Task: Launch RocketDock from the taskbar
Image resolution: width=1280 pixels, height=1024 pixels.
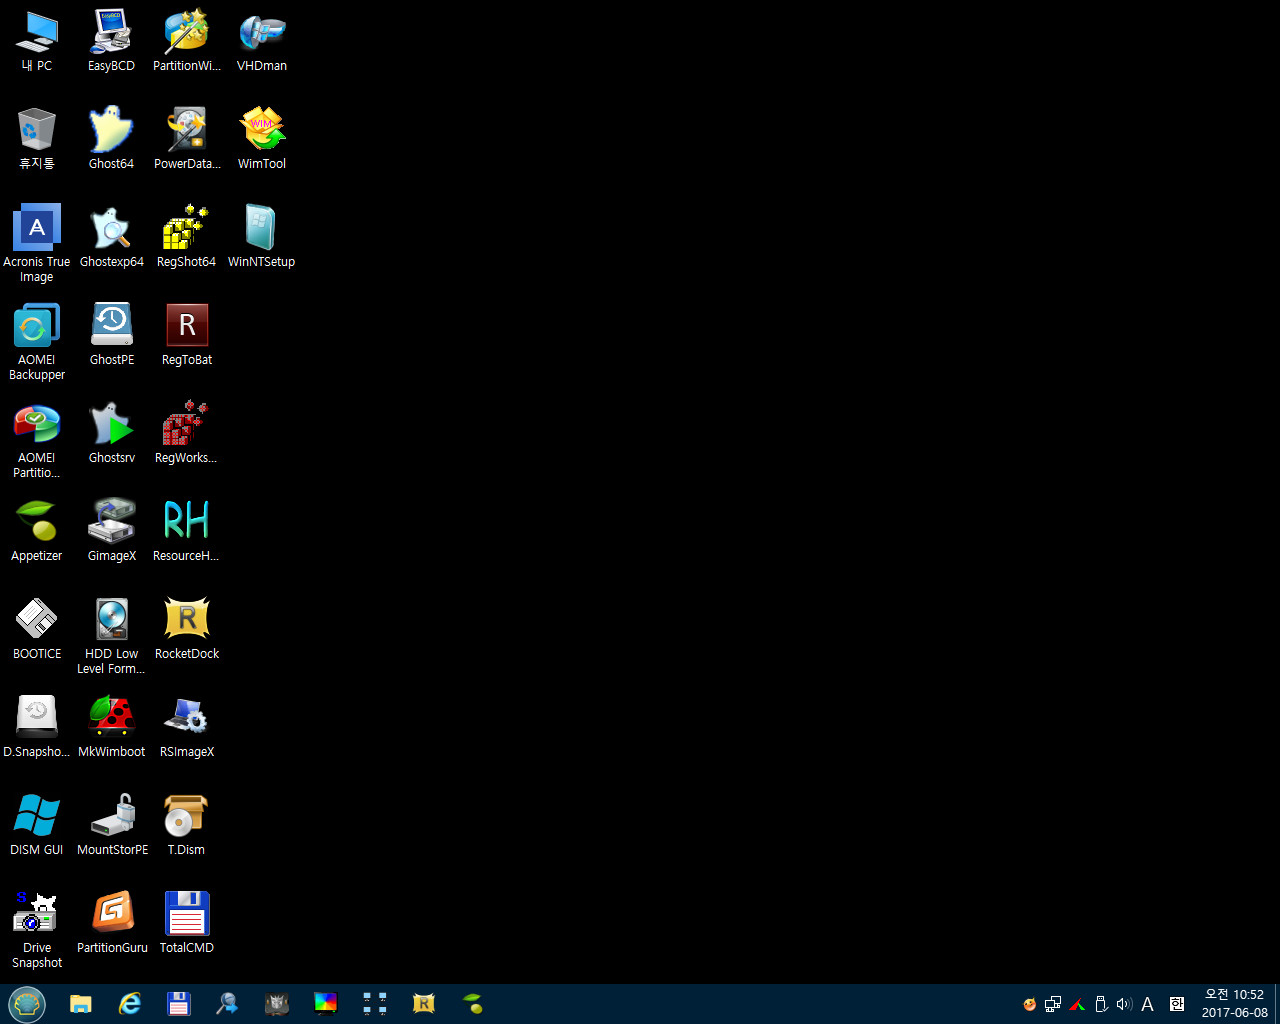Action: 424,1004
